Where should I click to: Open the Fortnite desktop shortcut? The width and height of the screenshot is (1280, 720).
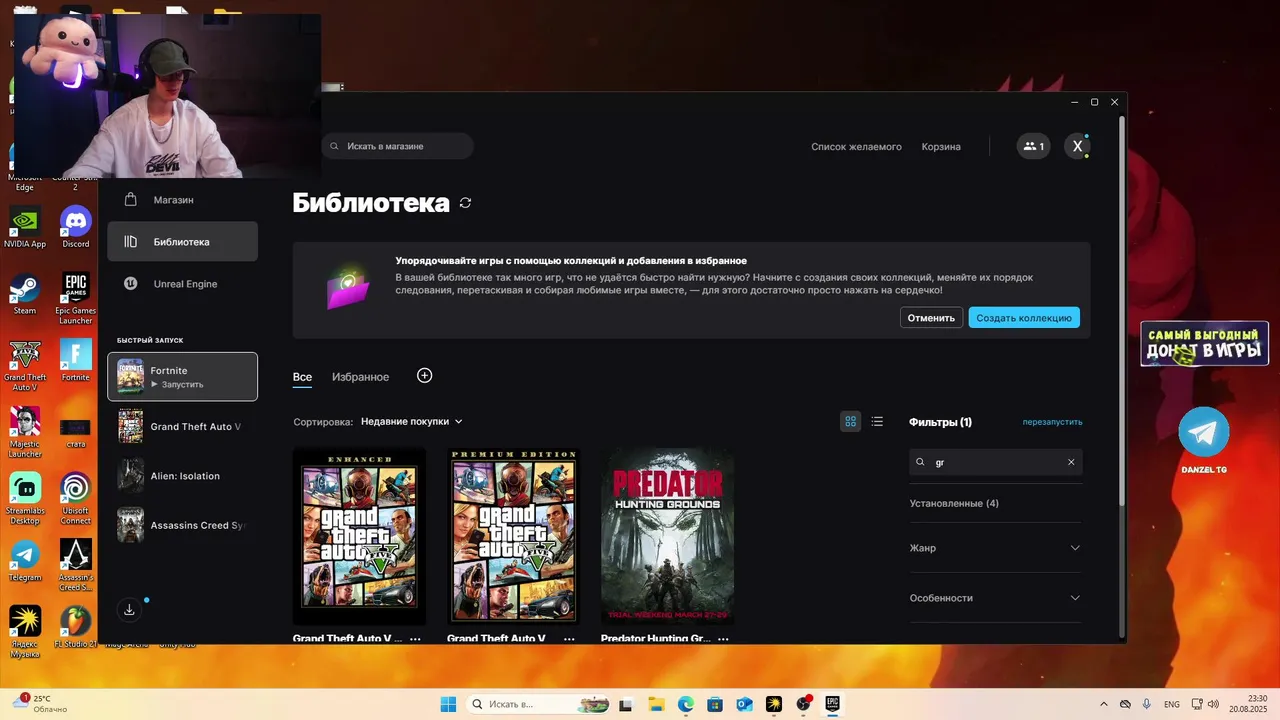tap(76, 360)
